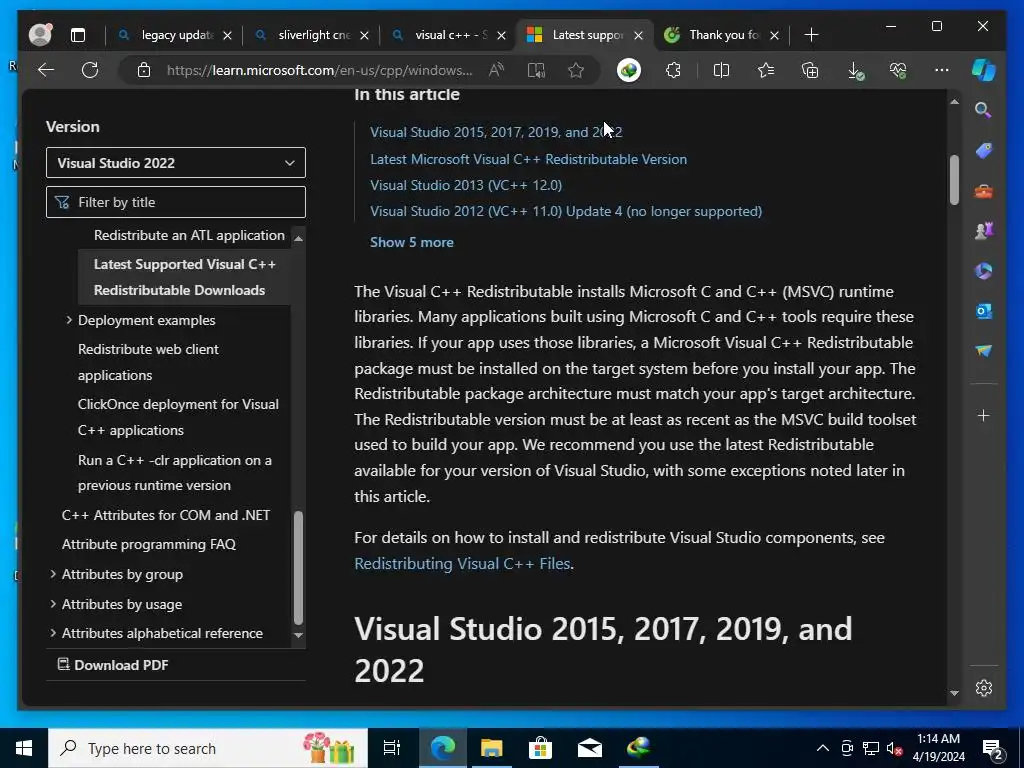Switch to the silverlight search tab
This screenshot has width=1024, height=768.
(x=314, y=35)
